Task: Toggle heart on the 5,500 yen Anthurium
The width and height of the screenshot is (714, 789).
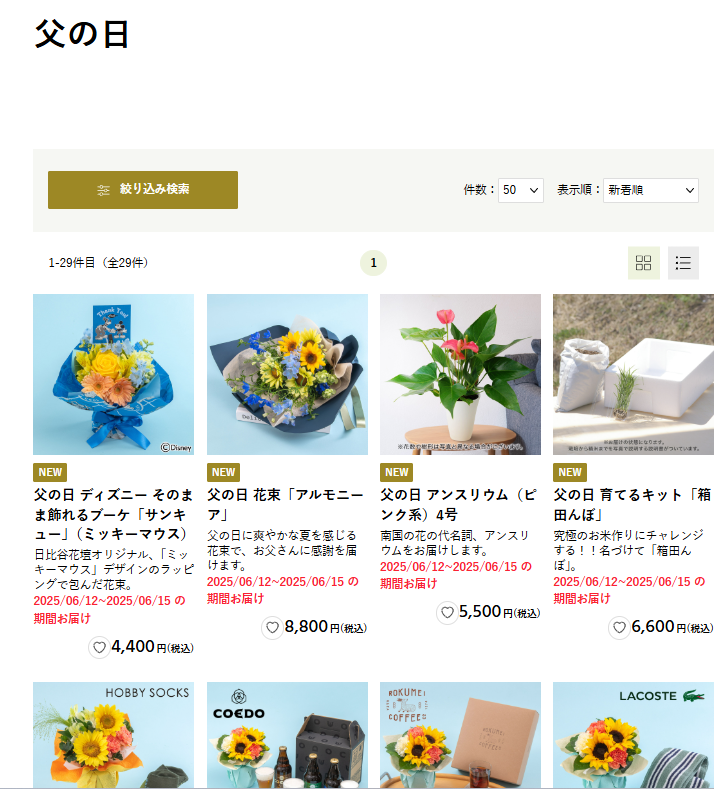Action: click(x=447, y=612)
